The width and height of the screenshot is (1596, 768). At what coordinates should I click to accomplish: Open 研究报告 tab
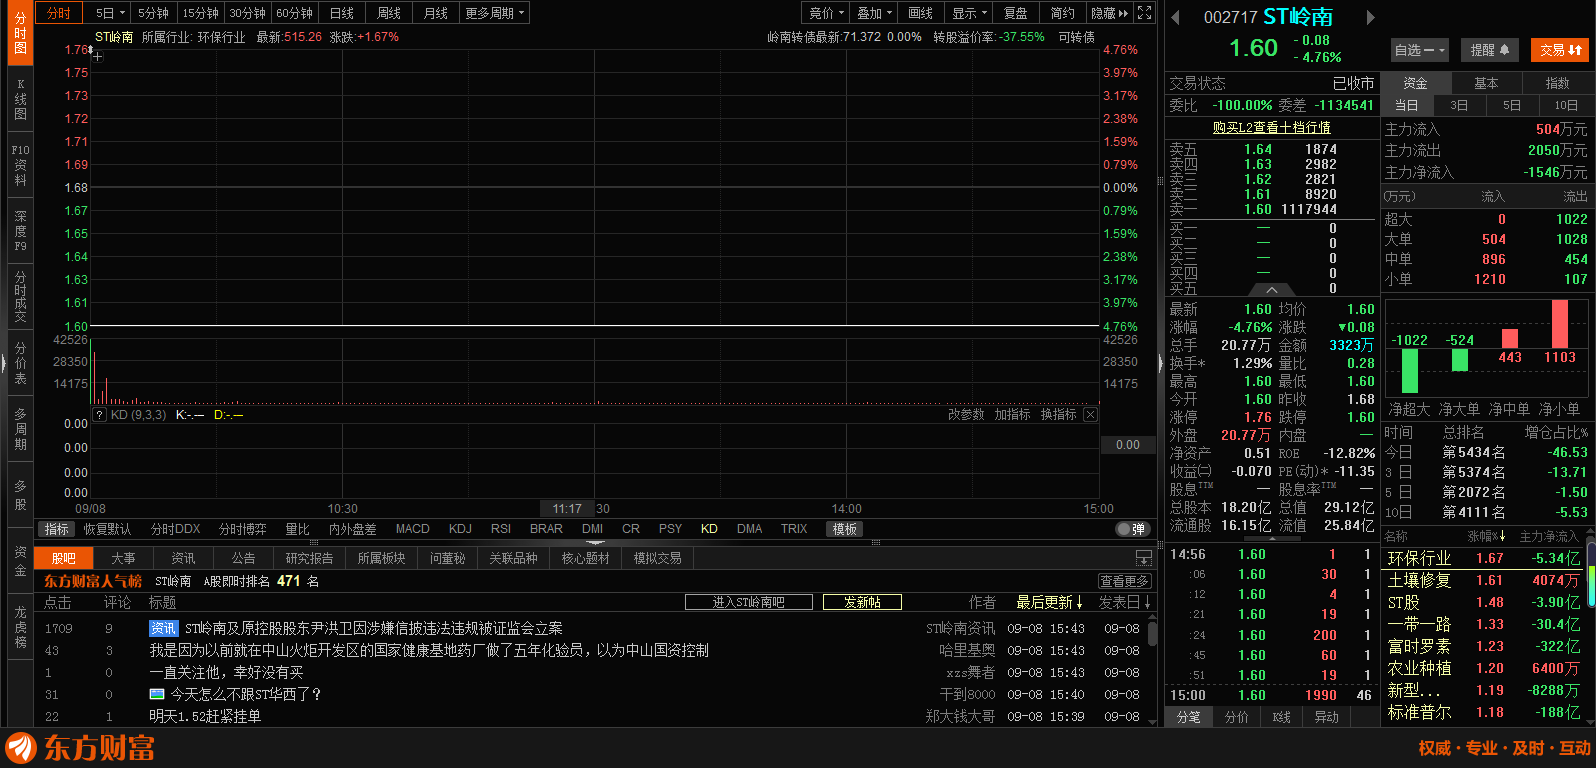point(309,558)
